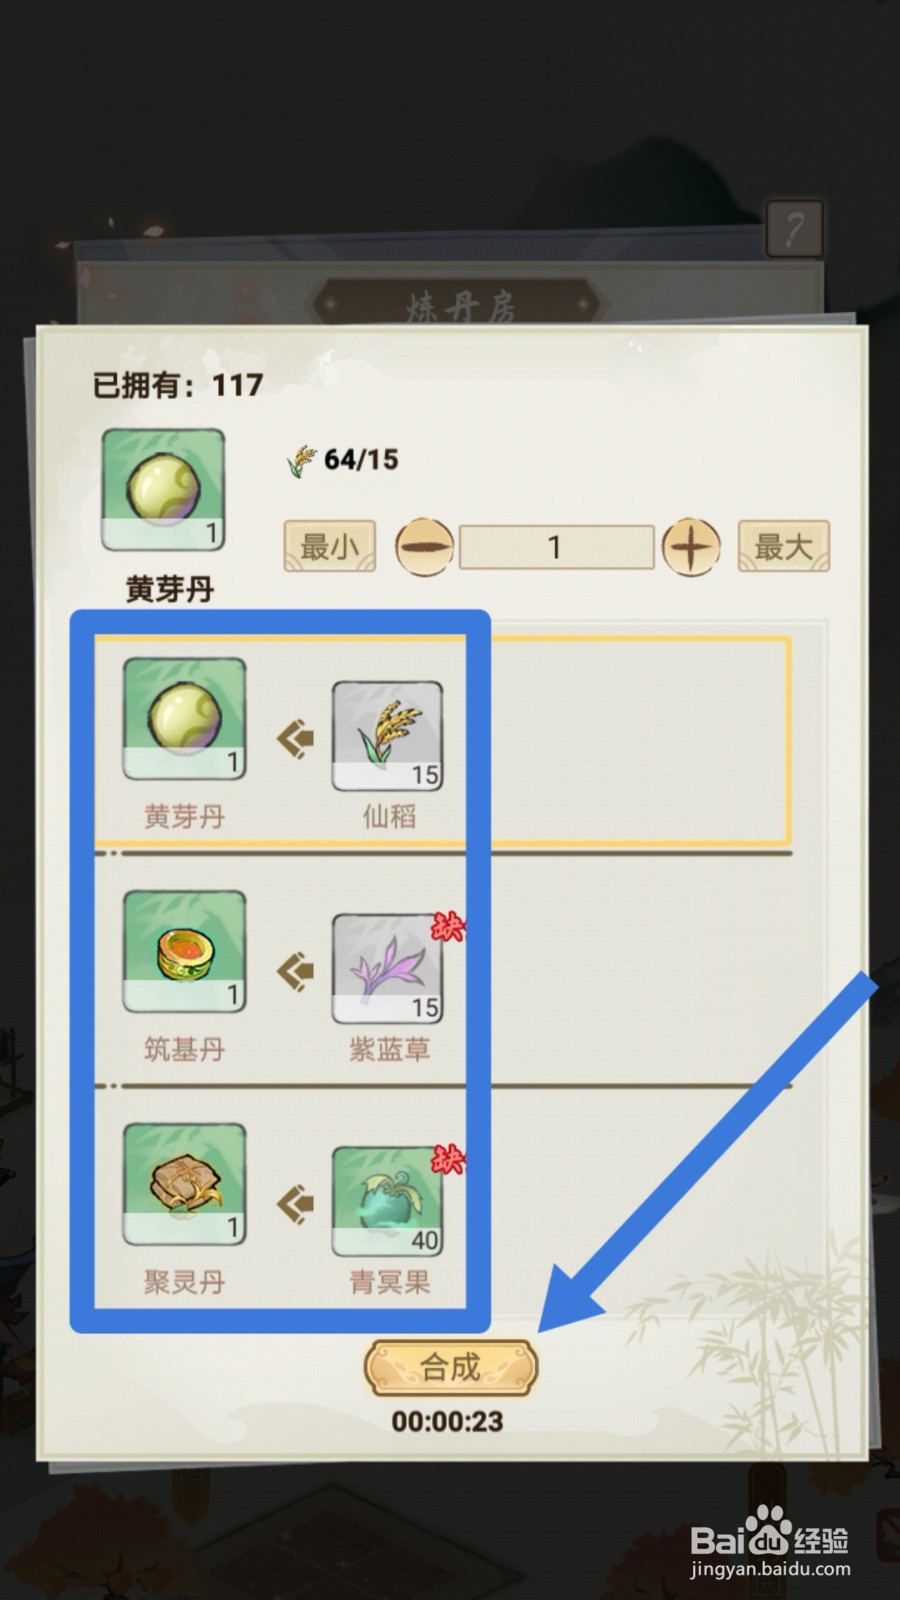Viewport: 900px width, 1600px height.
Task: Select the 筑基丹 recipe pill icon
Action: click(x=184, y=952)
